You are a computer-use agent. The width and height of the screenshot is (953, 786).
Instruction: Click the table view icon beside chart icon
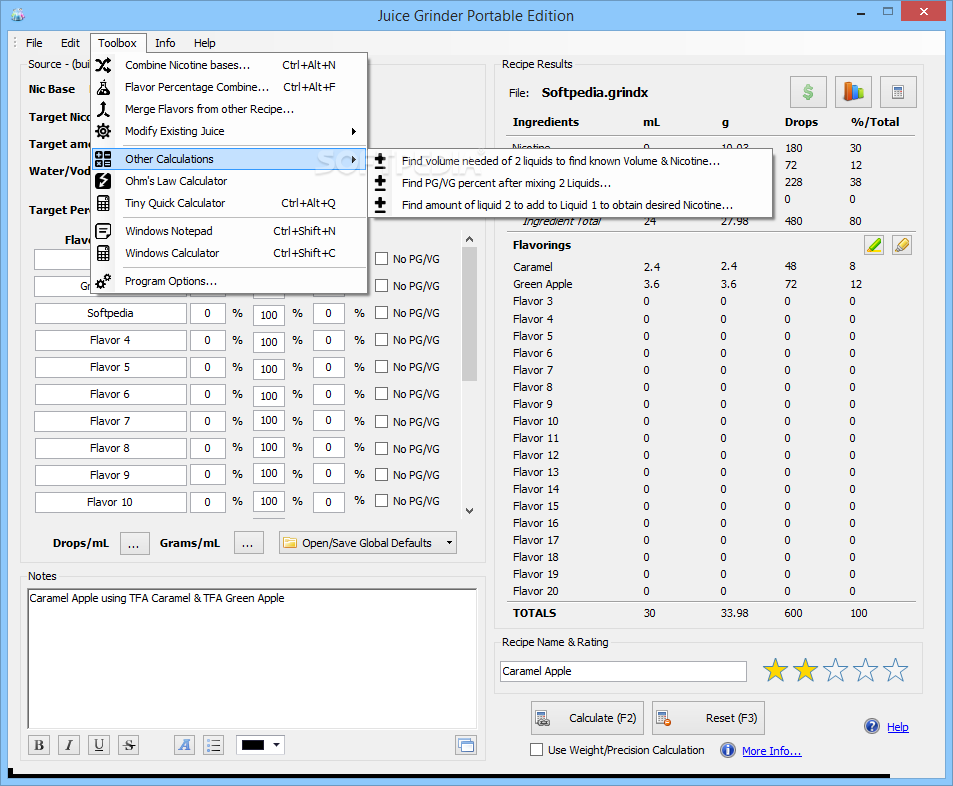click(898, 92)
